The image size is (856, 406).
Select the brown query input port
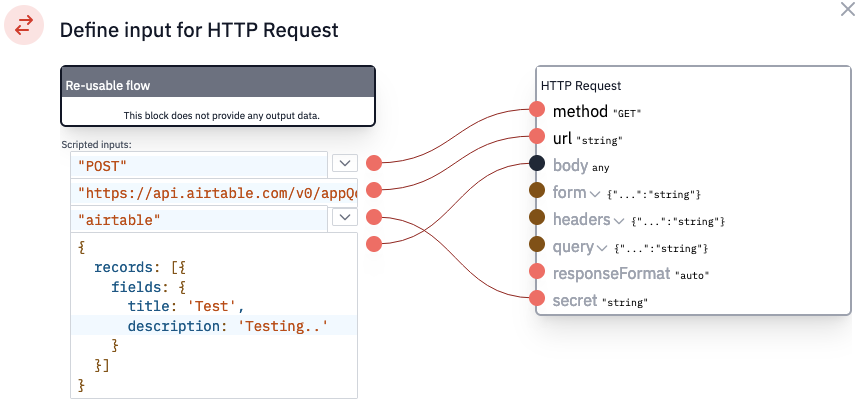[x=537, y=244]
